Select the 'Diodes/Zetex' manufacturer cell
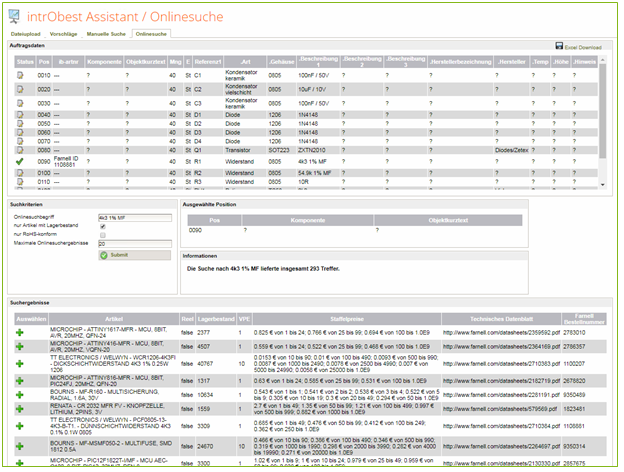The width and height of the screenshot is (624, 472). click(x=511, y=150)
